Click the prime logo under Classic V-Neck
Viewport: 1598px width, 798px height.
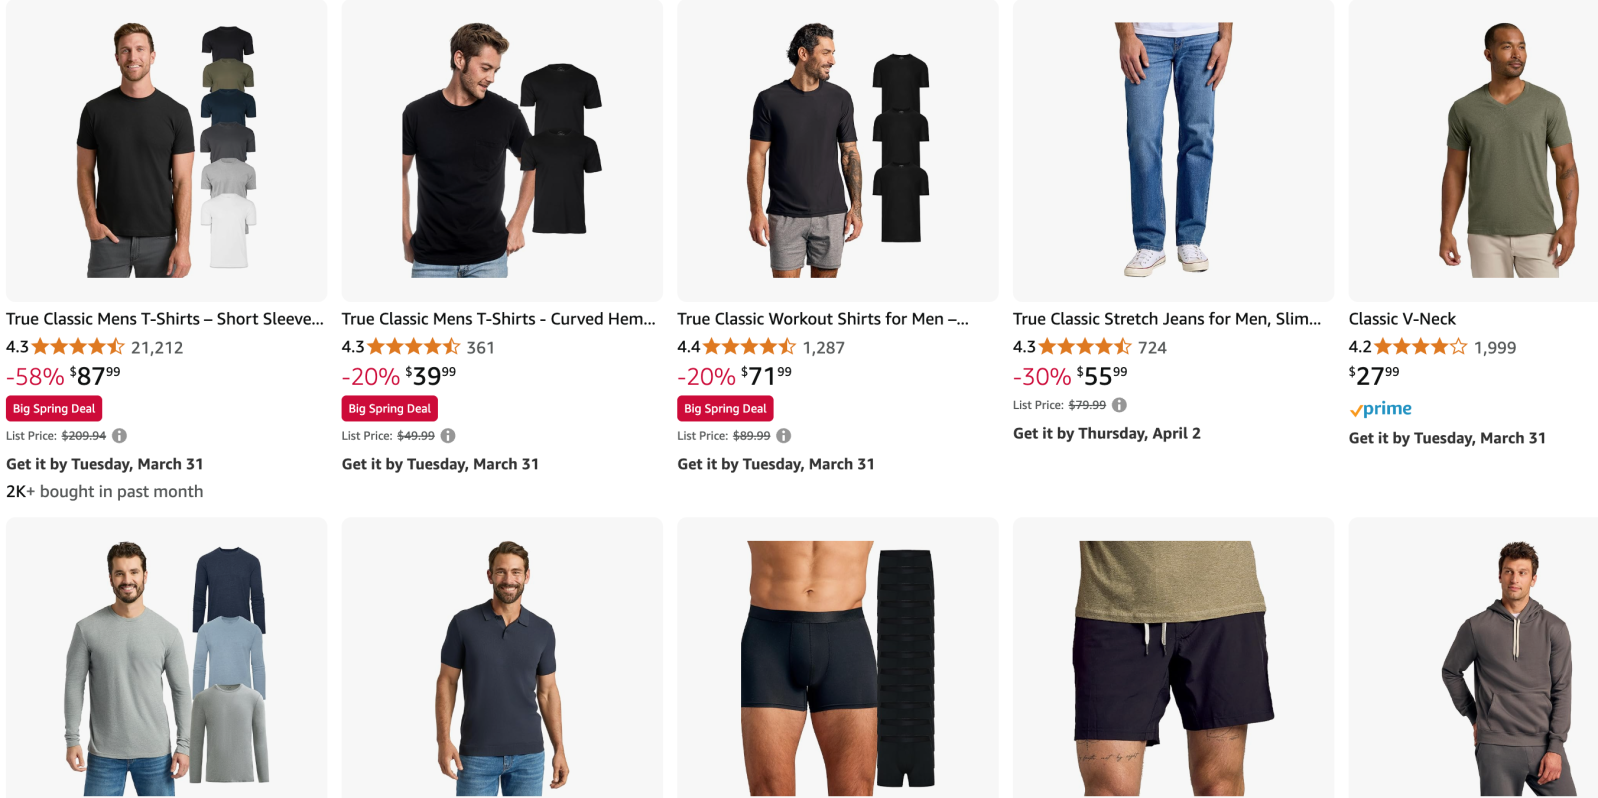pyautogui.click(x=1380, y=409)
